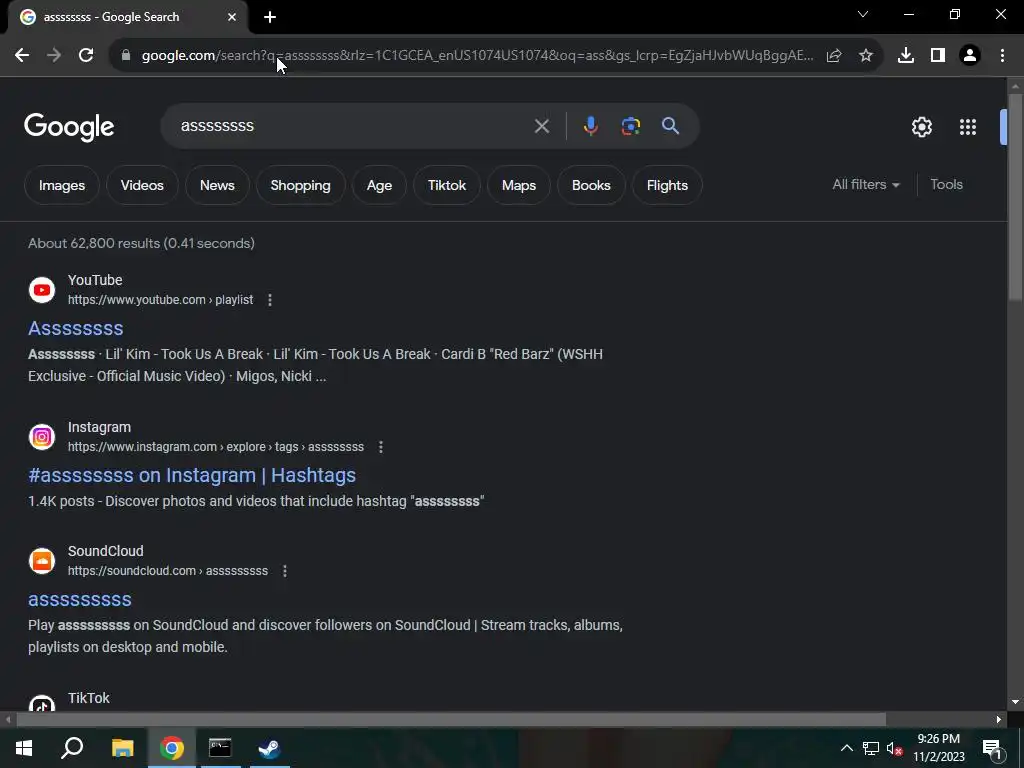1024x768 pixels.
Task: Open Chrome downloads
Action: click(x=906, y=56)
